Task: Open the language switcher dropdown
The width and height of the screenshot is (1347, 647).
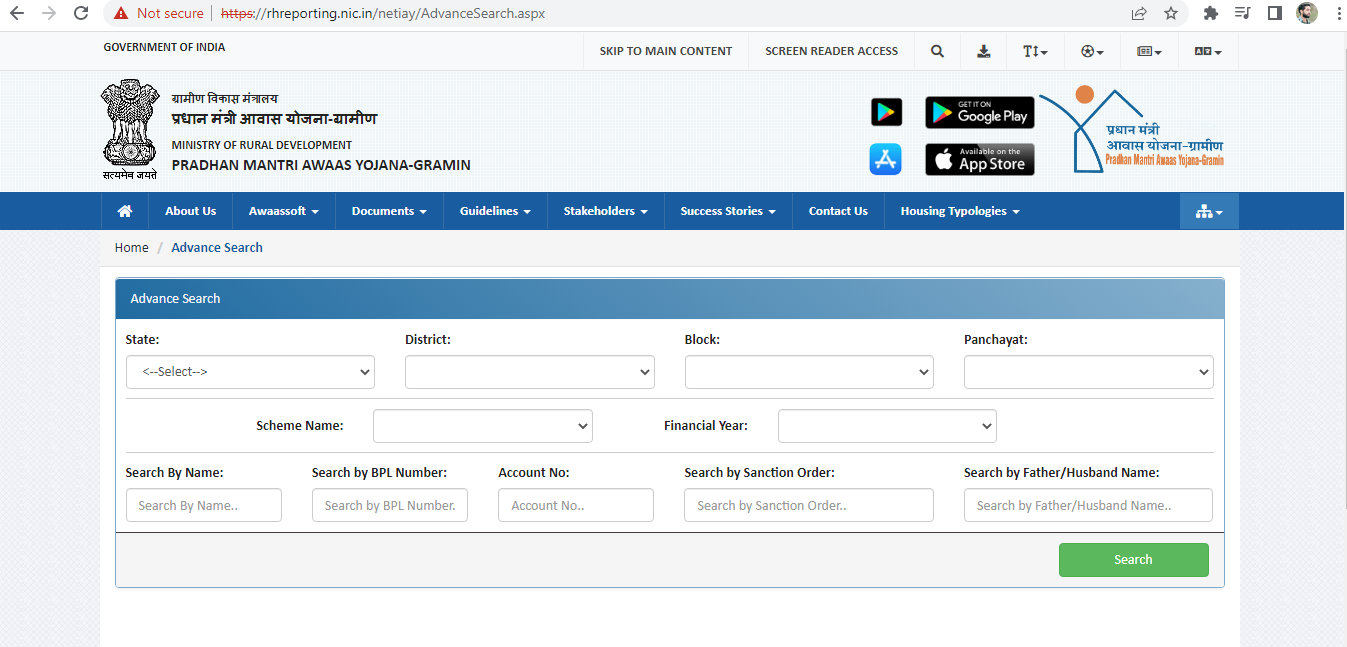Action: (1208, 51)
